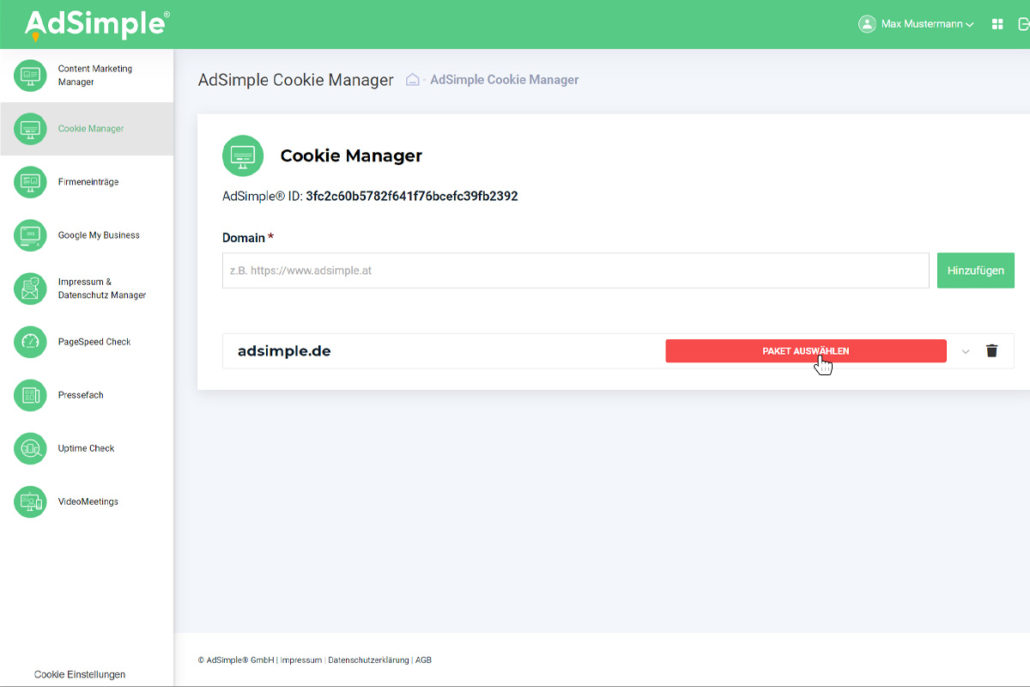The height and width of the screenshot is (687, 1030).
Task: Click the Uptime Check sidebar icon
Action: click(x=30, y=448)
